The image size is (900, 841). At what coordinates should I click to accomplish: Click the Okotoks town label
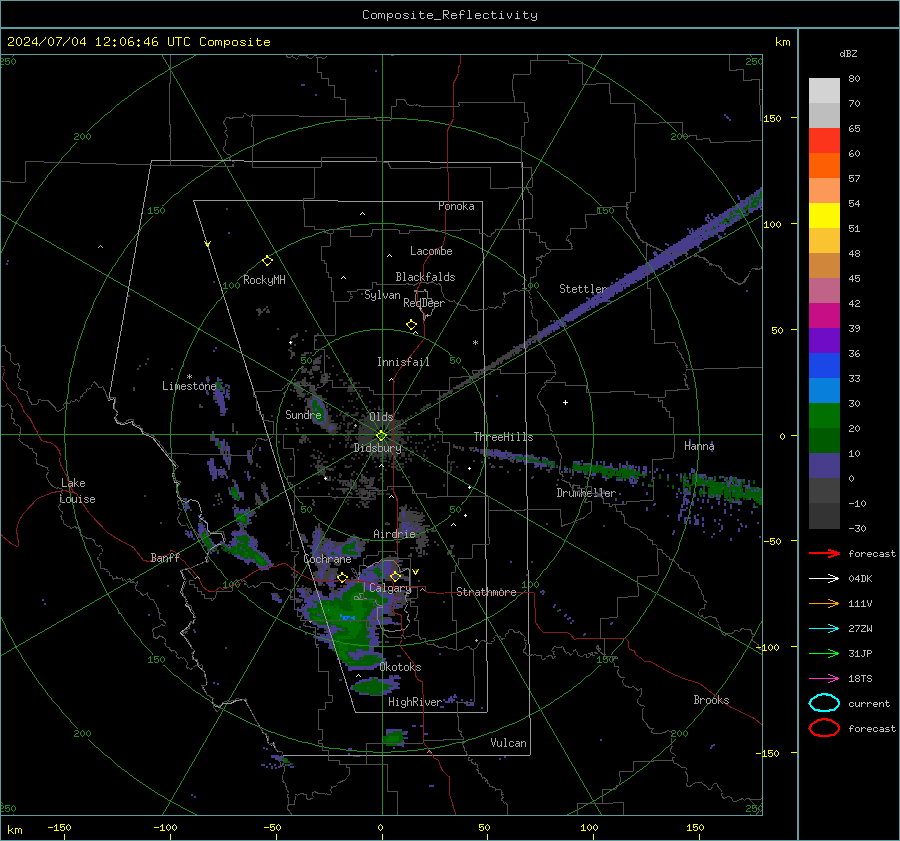400,667
